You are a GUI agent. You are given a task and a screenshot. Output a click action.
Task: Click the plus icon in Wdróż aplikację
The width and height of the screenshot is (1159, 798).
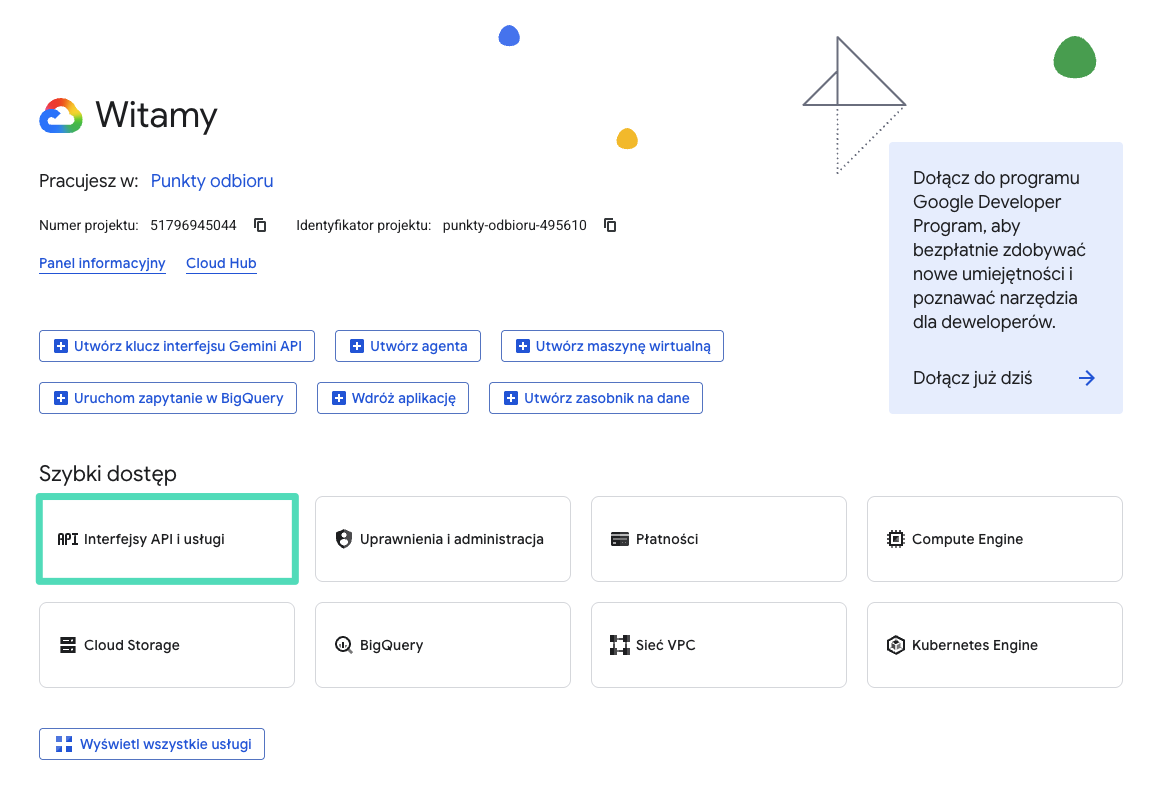[x=339, y=398]
